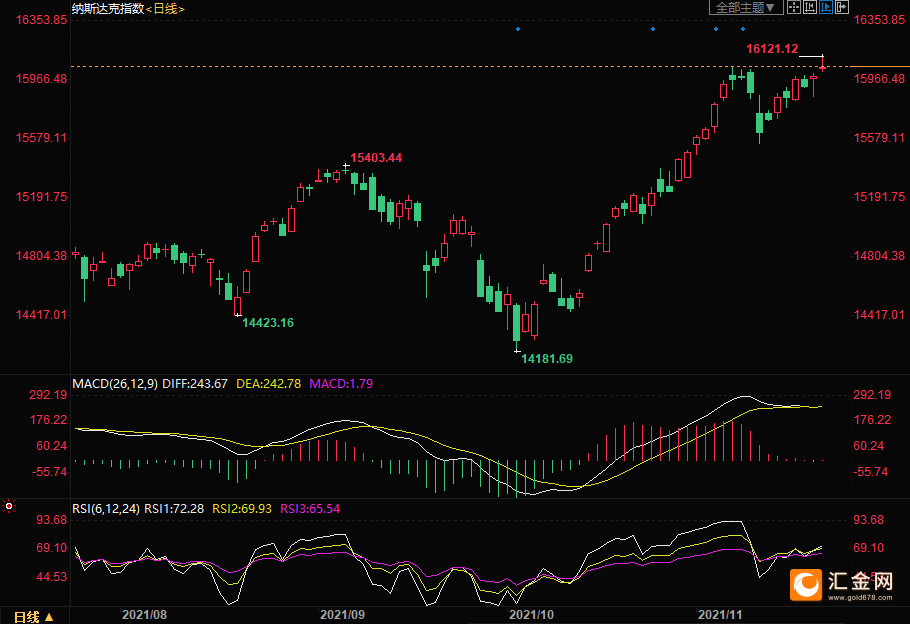Viewport: 910px width, 624px height.
Task: Click 15191.75 on the left price axis
Action: coord(41,197)
